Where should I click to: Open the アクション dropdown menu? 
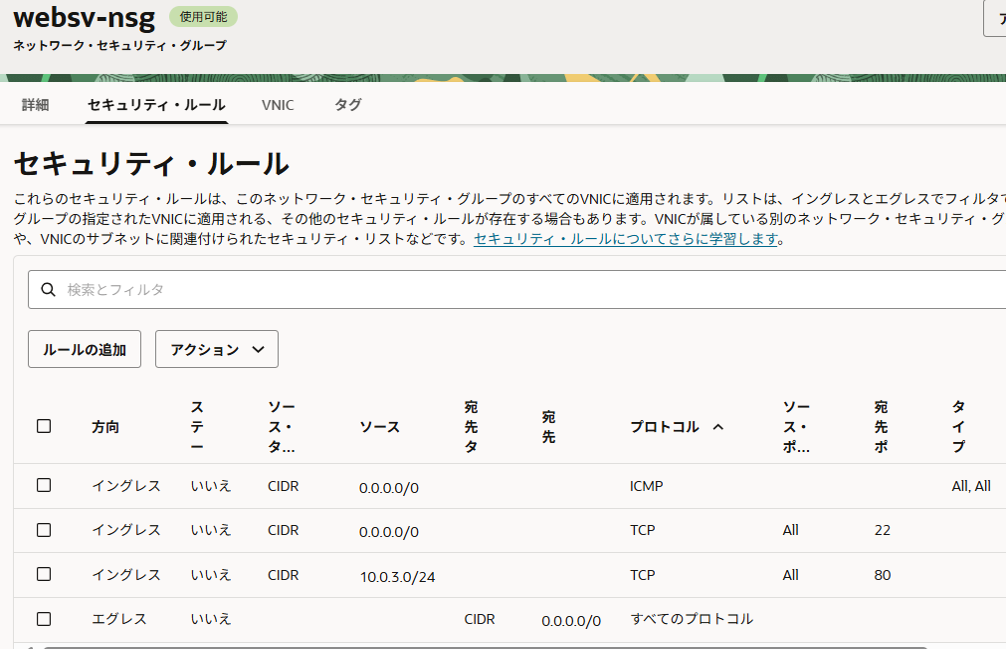click(216, 349)
